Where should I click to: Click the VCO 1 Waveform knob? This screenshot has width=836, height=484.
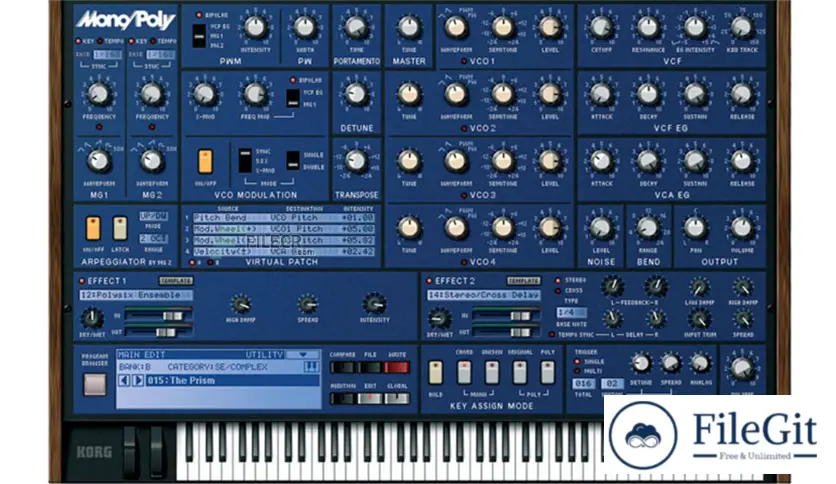coord(455,27)
